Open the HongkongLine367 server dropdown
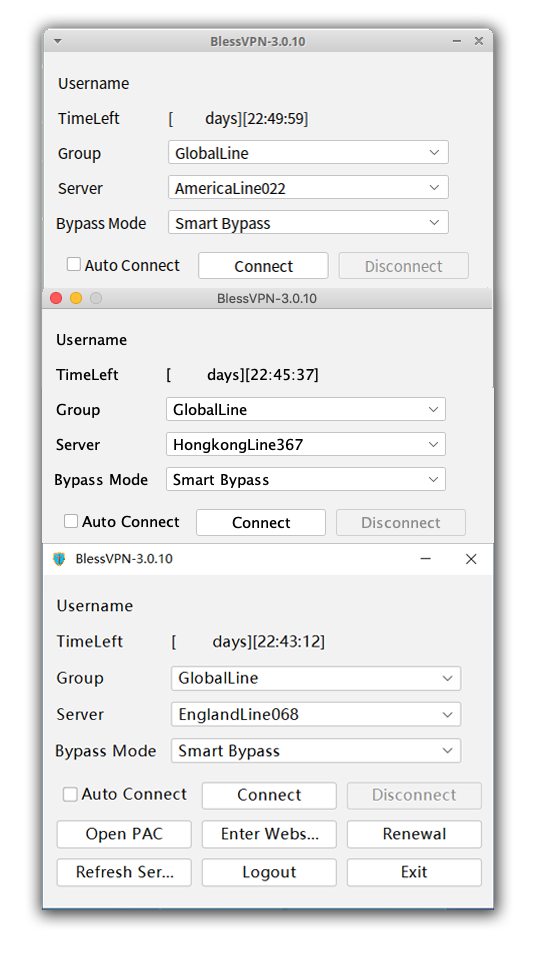 pos(306,444)
